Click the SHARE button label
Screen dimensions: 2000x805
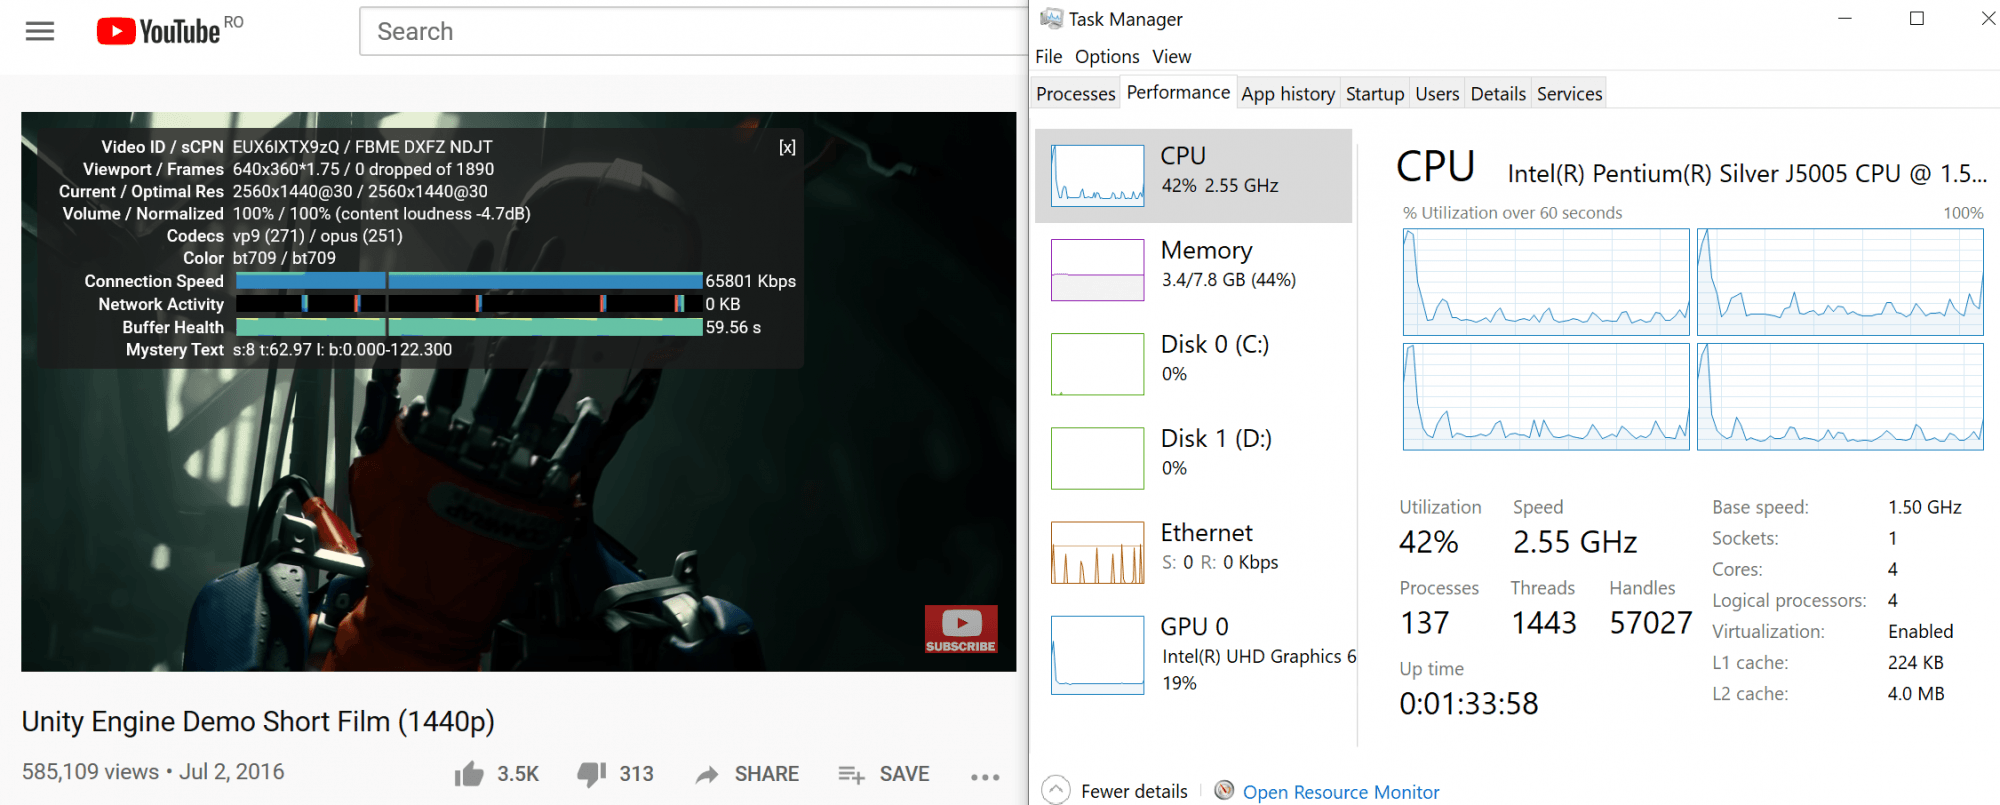coord(767,774)
